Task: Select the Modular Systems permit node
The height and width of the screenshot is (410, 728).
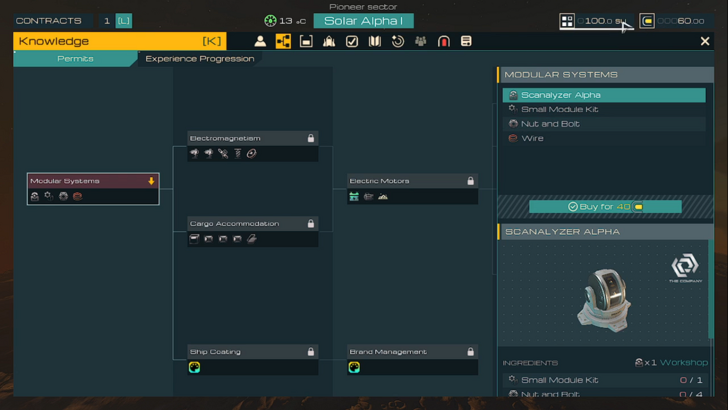Action: (93, 189)
